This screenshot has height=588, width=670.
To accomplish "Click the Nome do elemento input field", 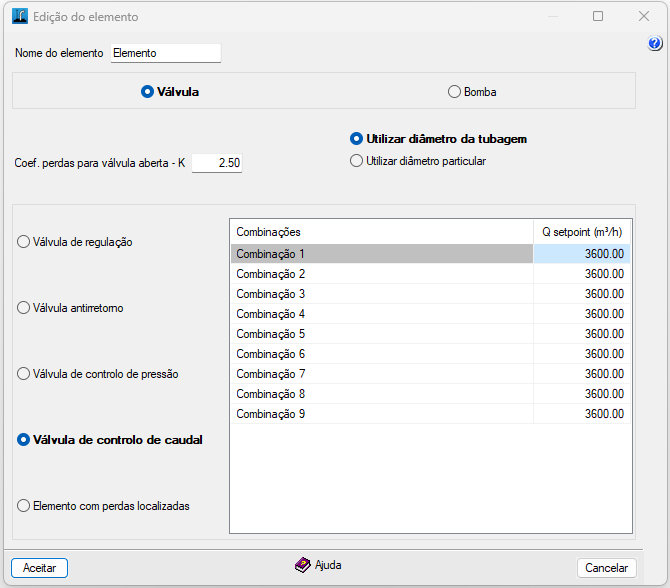I will 166,53.
